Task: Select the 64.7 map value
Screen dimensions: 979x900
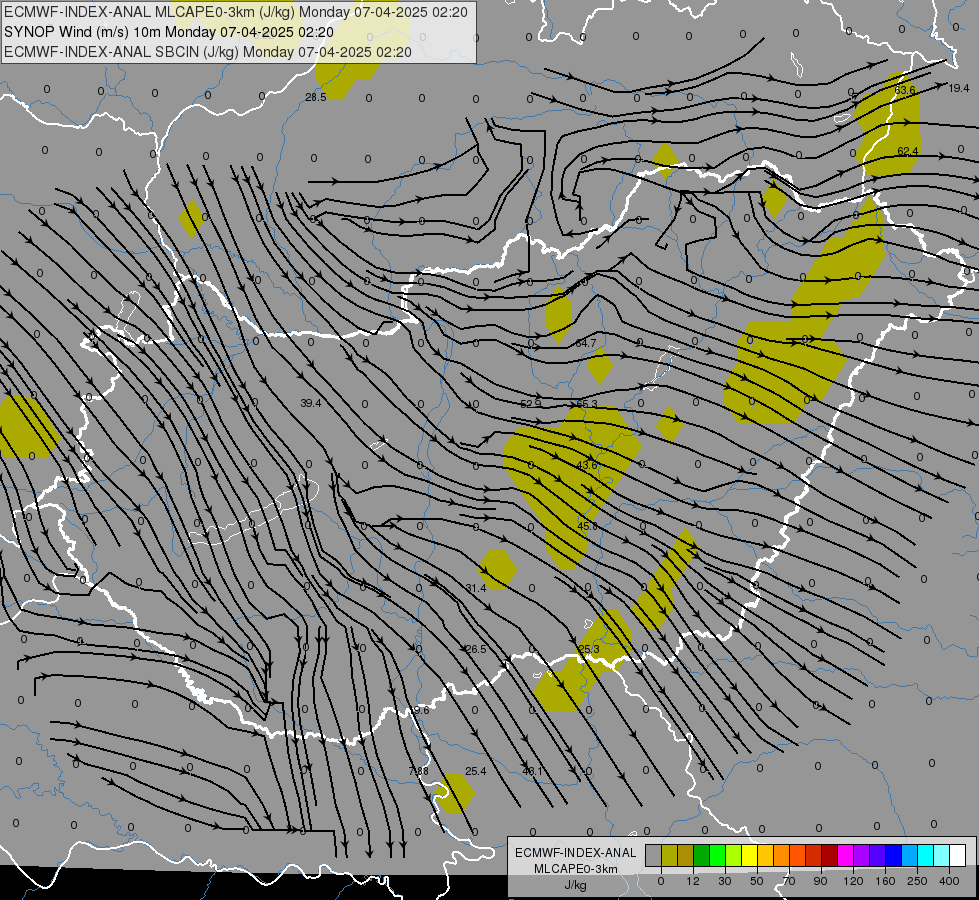Action: [586, 343]
